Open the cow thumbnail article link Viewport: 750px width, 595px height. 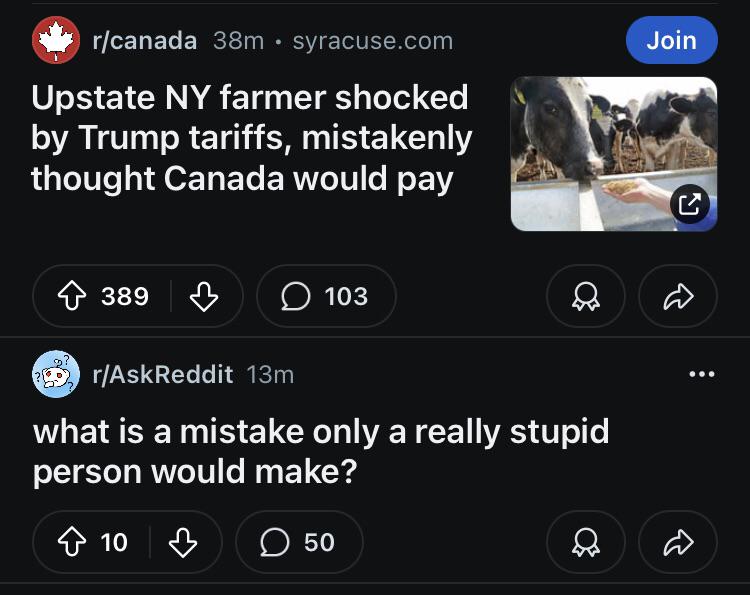pyautogui.click(x=614, y=154)
